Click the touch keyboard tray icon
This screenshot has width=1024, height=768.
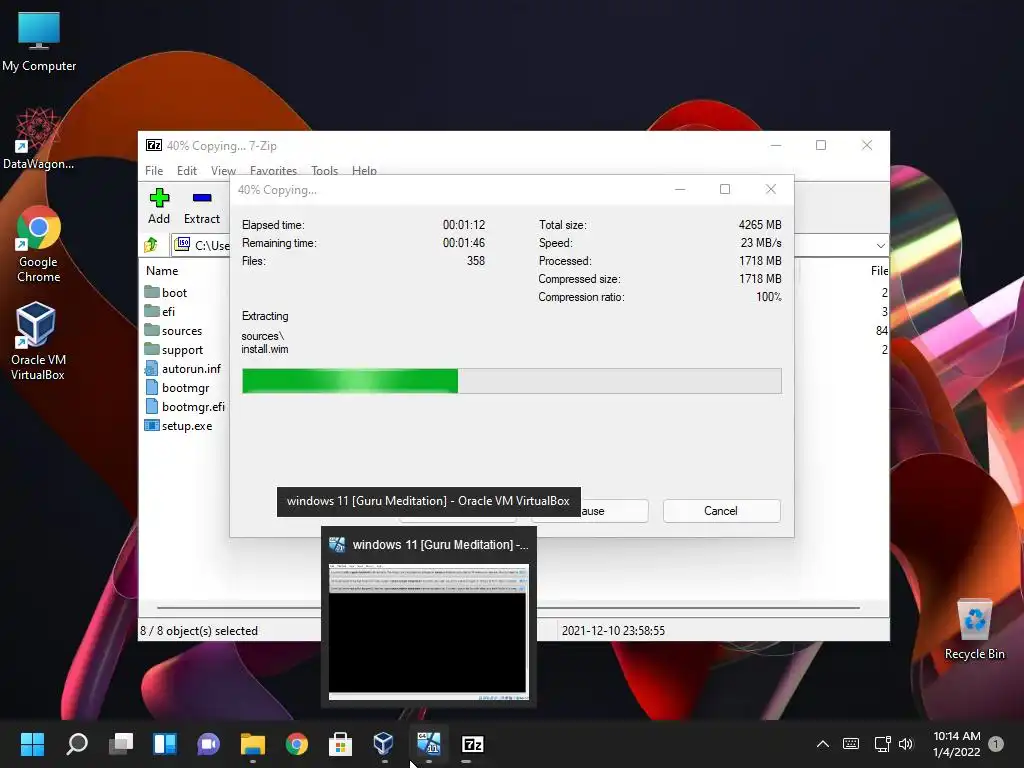(851, 744)
